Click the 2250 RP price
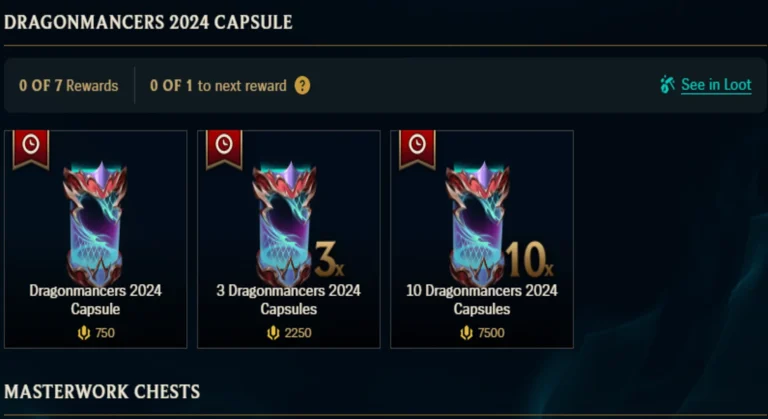Screen dimensions: 768x419 [298, 333]
